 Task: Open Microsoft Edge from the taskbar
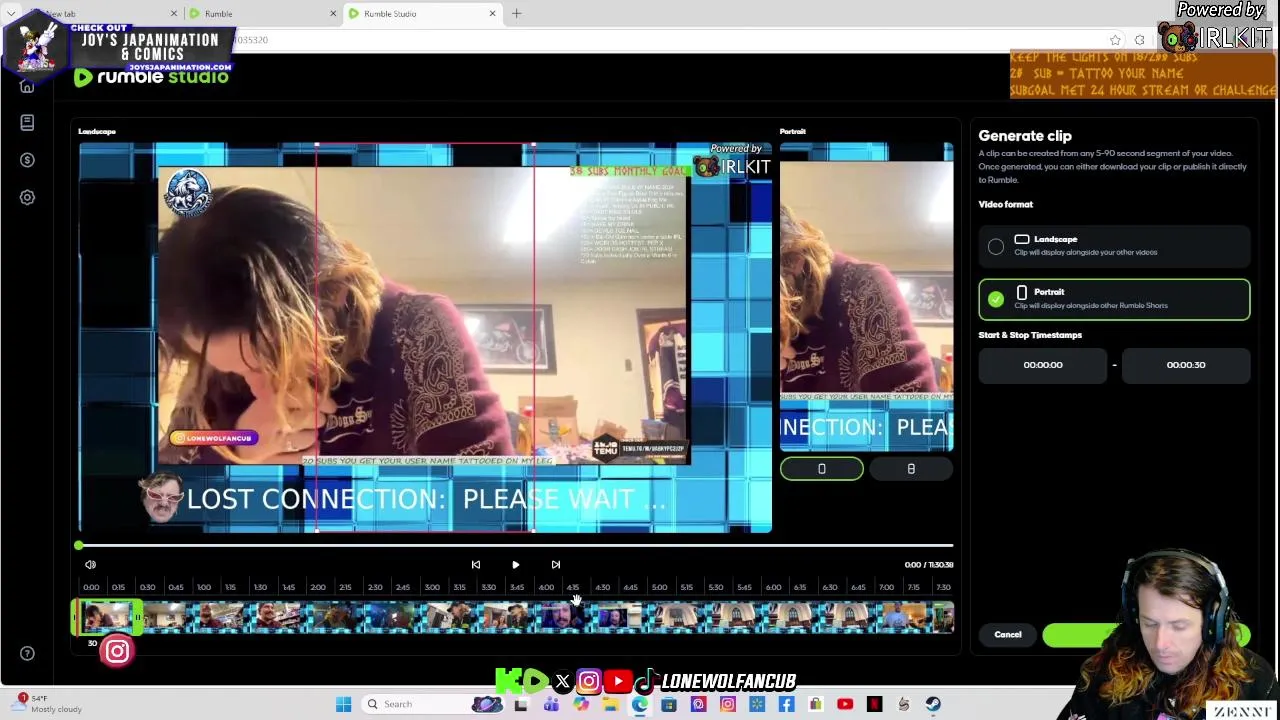[x=639, y=704]
